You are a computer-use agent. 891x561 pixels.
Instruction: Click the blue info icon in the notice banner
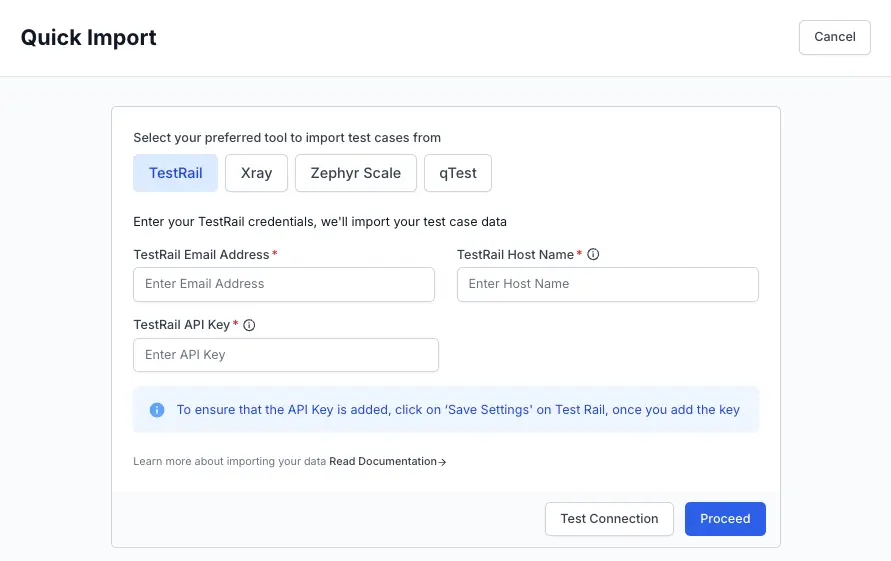pyautogui.click(x=157, y=410)
